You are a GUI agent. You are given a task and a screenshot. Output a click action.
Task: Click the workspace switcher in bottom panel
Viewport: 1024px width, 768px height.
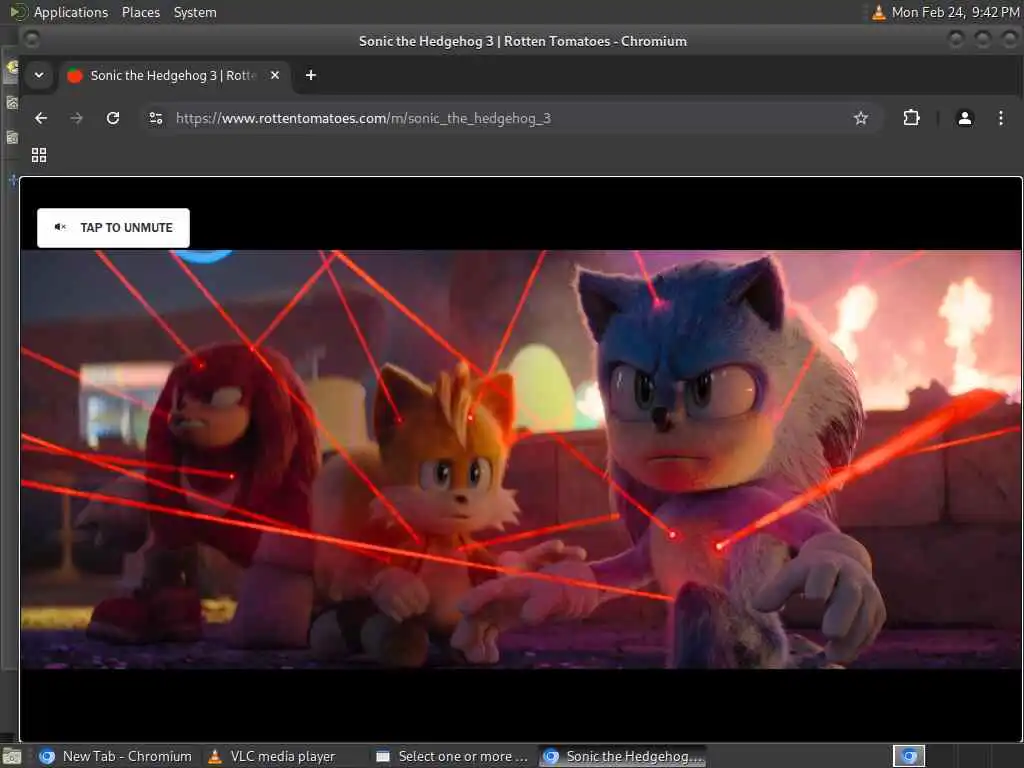(x=909, y=756)
